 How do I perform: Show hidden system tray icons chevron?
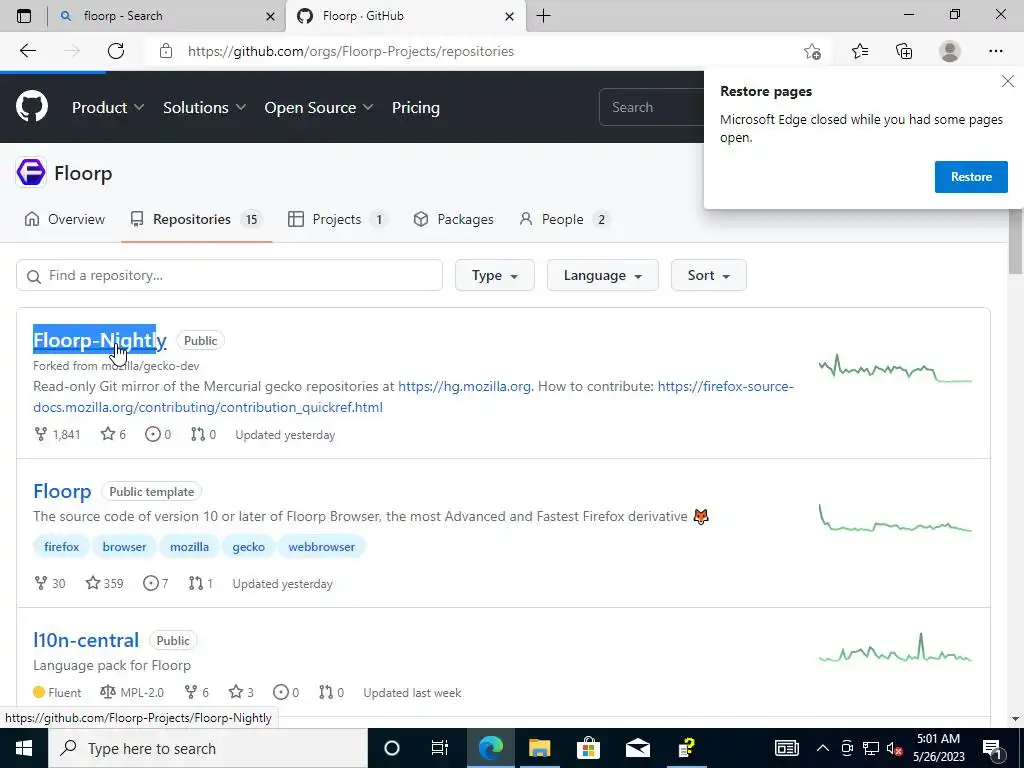[823, 748]
